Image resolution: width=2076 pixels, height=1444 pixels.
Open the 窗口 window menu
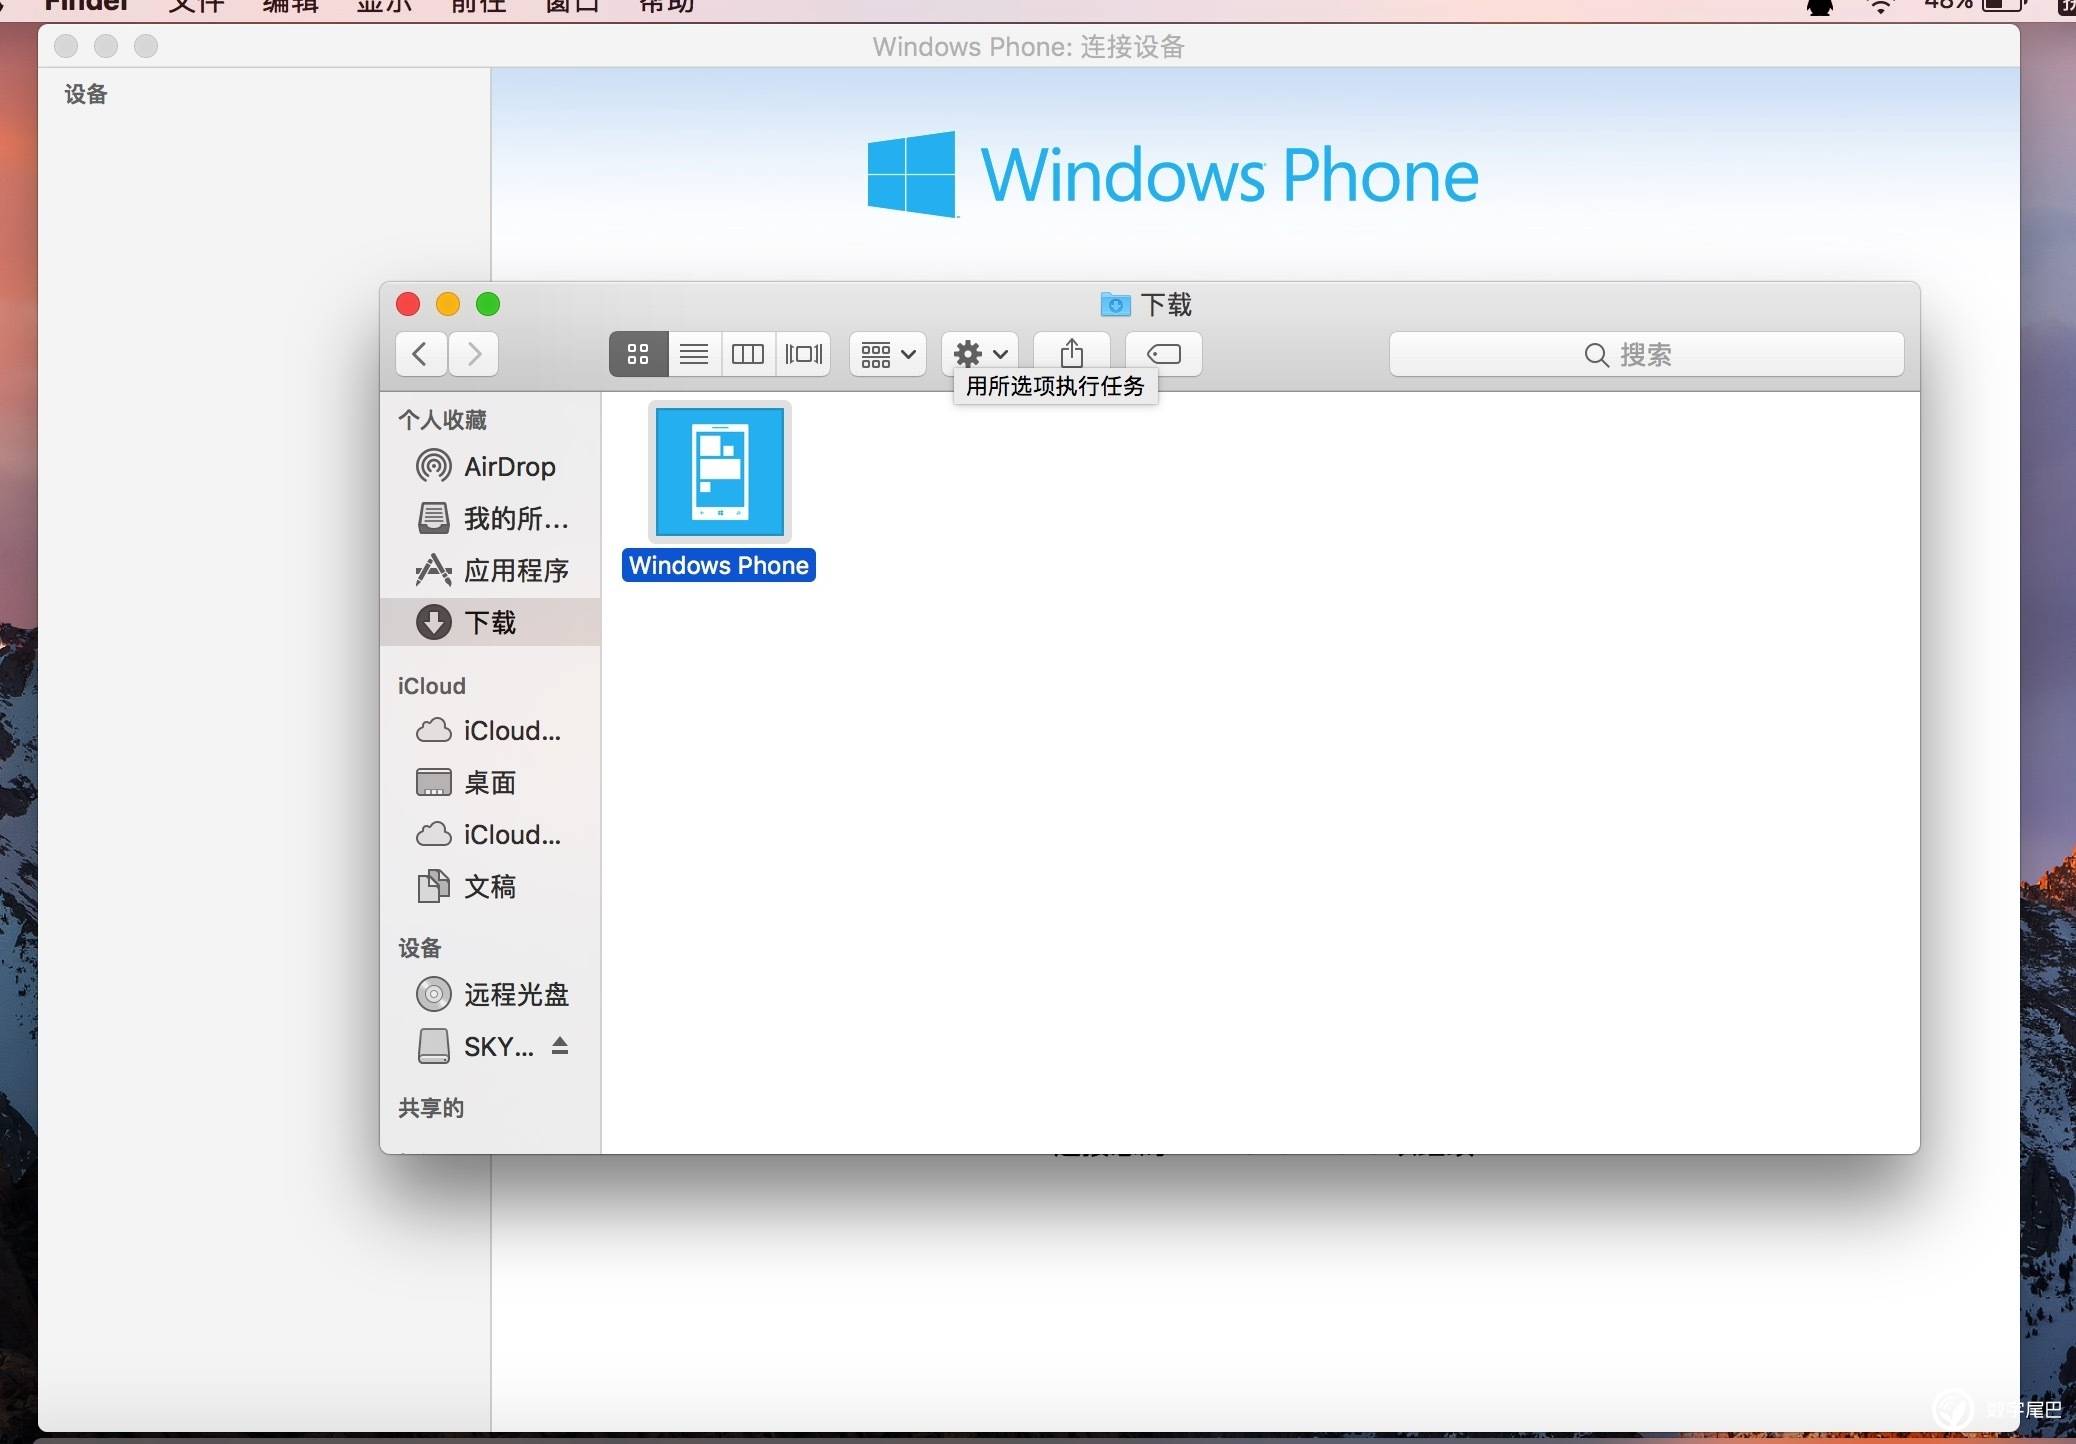572,5
